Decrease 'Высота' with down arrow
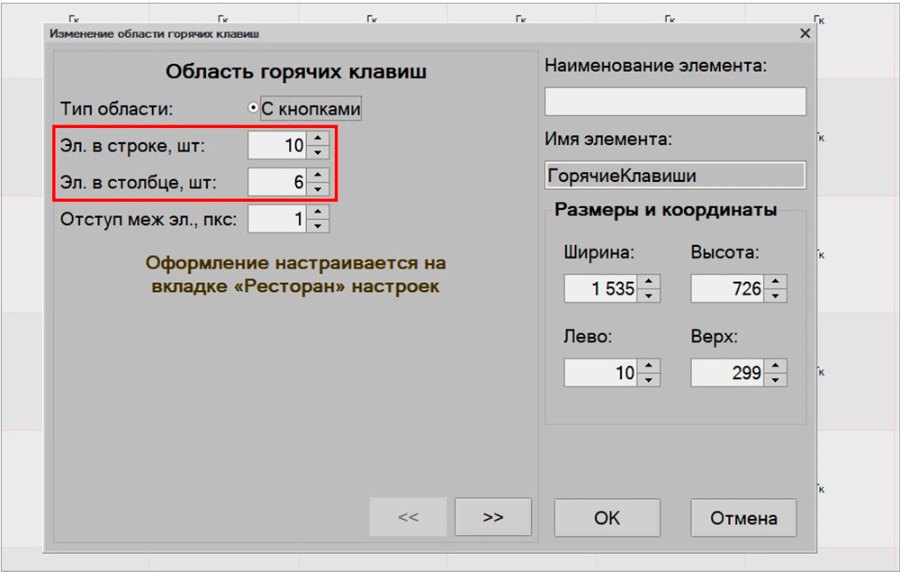The width and height of the screenshot is (900, 572). pos(775,295)
